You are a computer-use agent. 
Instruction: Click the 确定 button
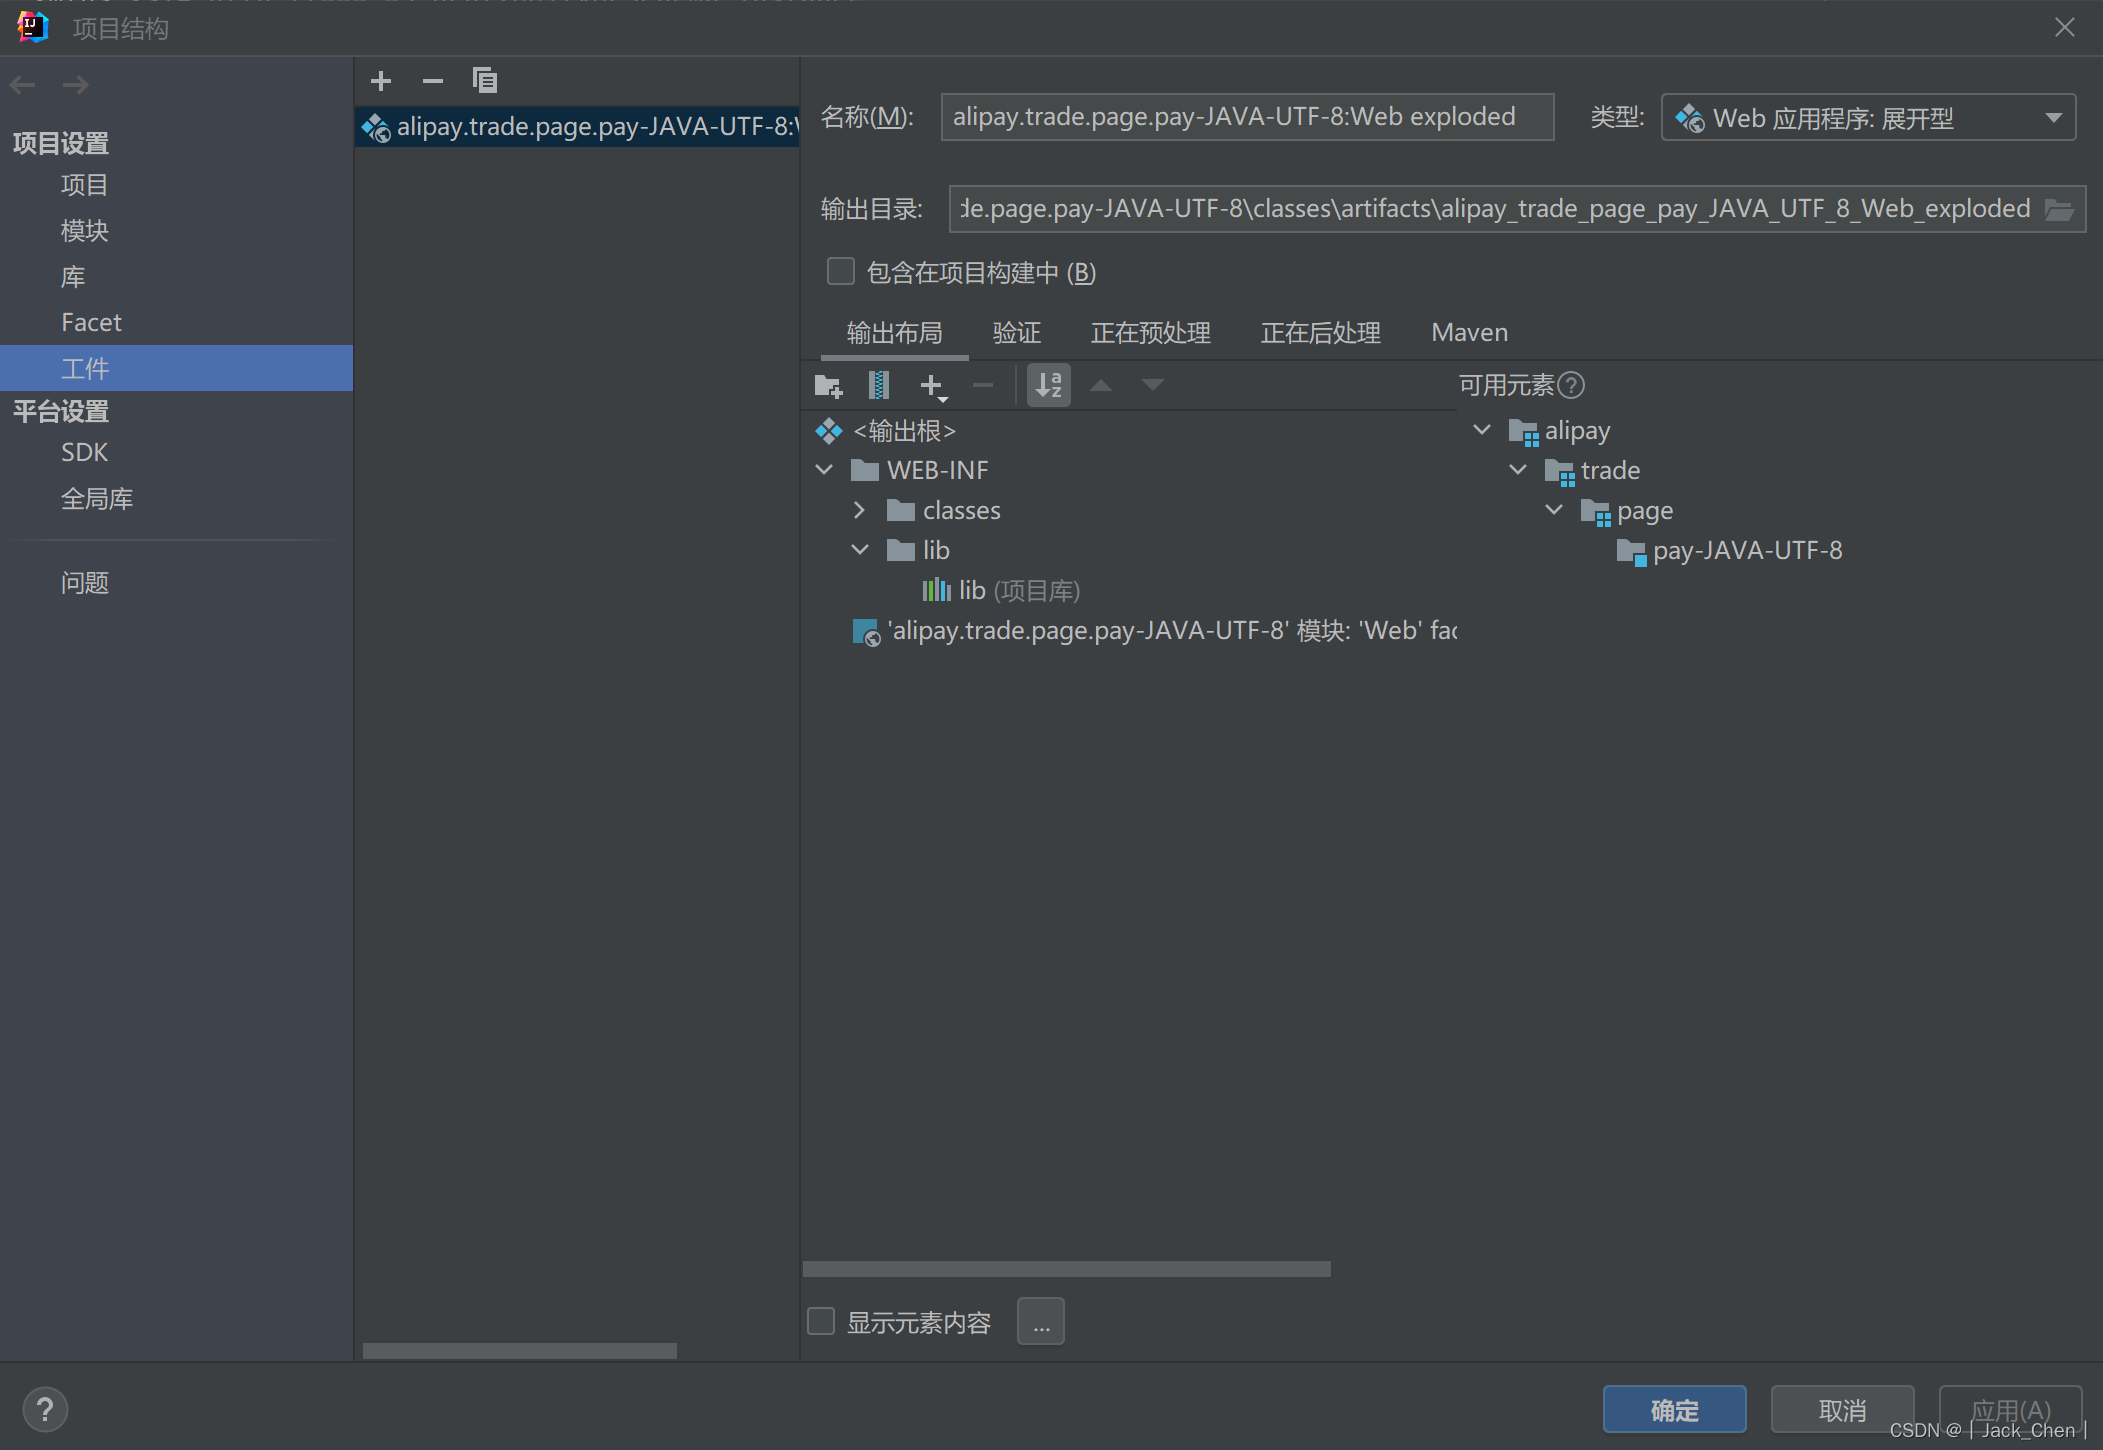point(1675,1410)
